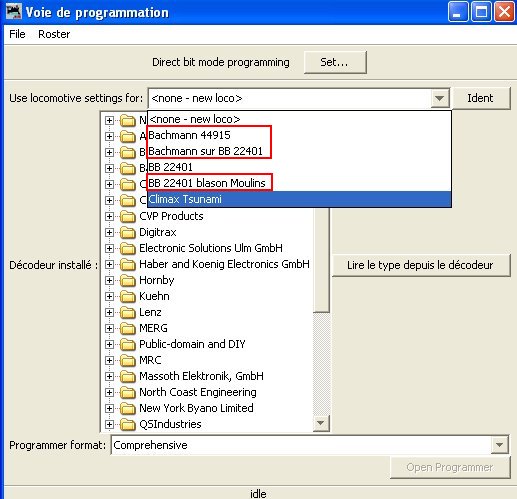Expand Public-domain and DIY node
Screen dimensions: 517x499
pyautogui.click(x=109, y=344)
